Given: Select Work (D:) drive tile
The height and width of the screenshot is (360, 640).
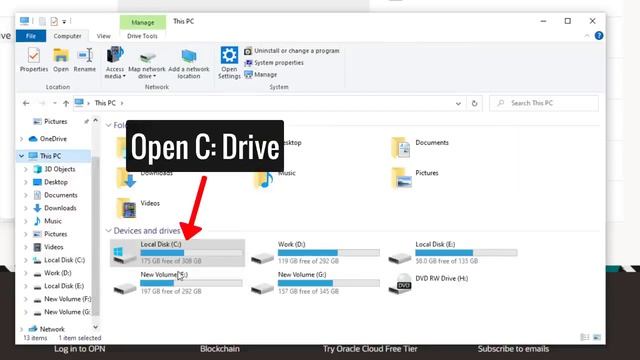Looking at the screenshot, I should click(315, 253).
